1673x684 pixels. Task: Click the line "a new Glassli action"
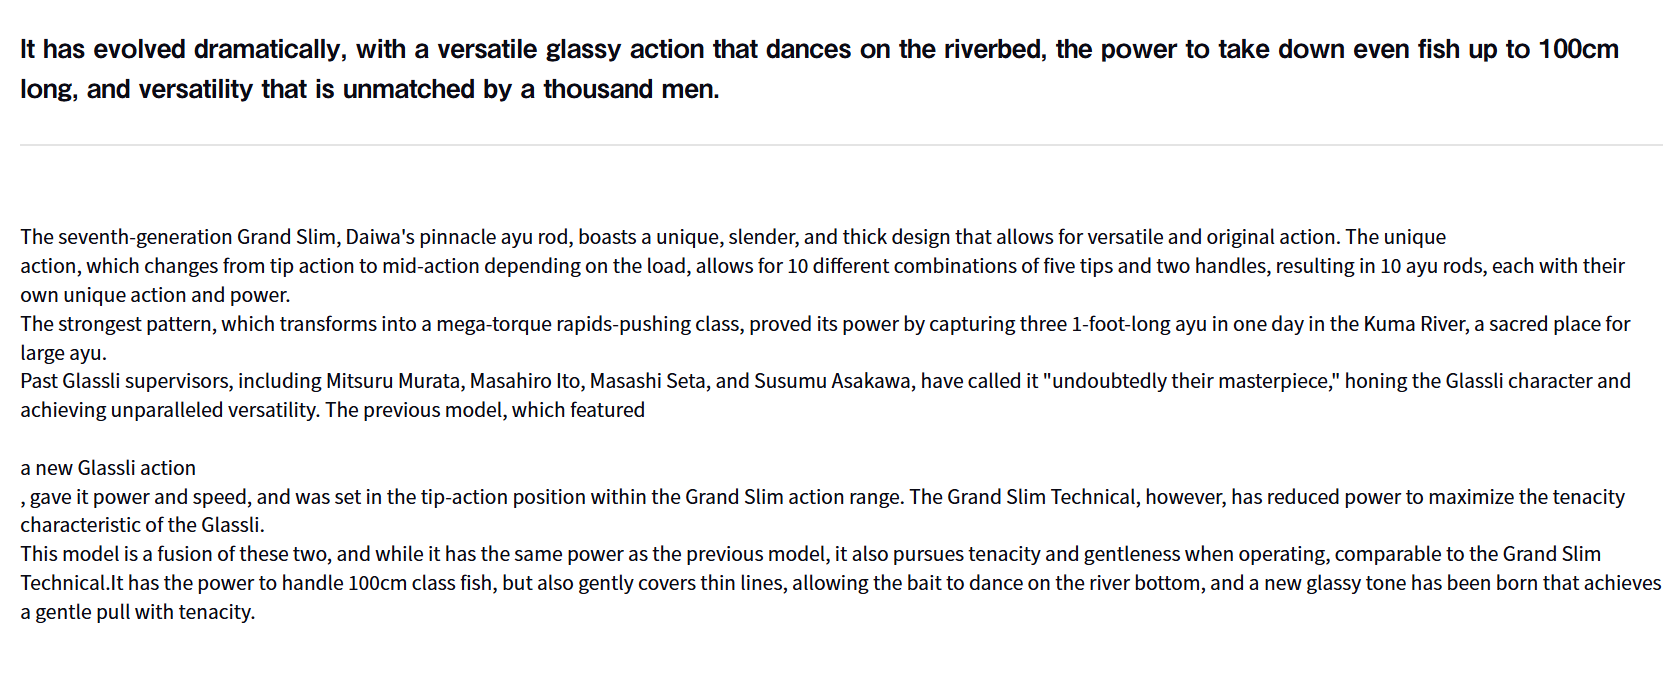pyautogui.click(x=108, y=468)
